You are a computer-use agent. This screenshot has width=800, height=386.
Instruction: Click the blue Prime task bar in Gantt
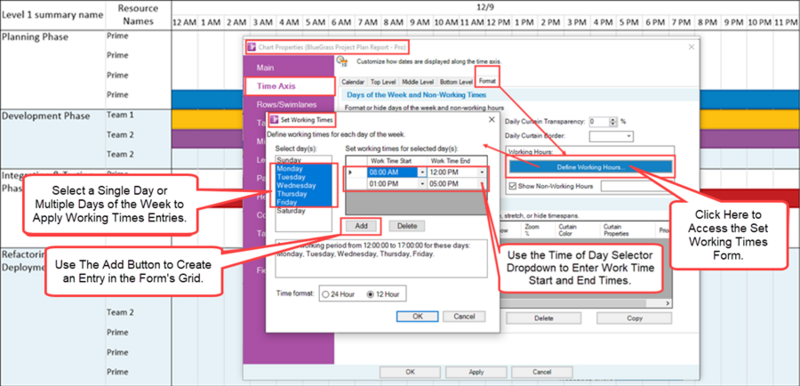coord(207,98)
